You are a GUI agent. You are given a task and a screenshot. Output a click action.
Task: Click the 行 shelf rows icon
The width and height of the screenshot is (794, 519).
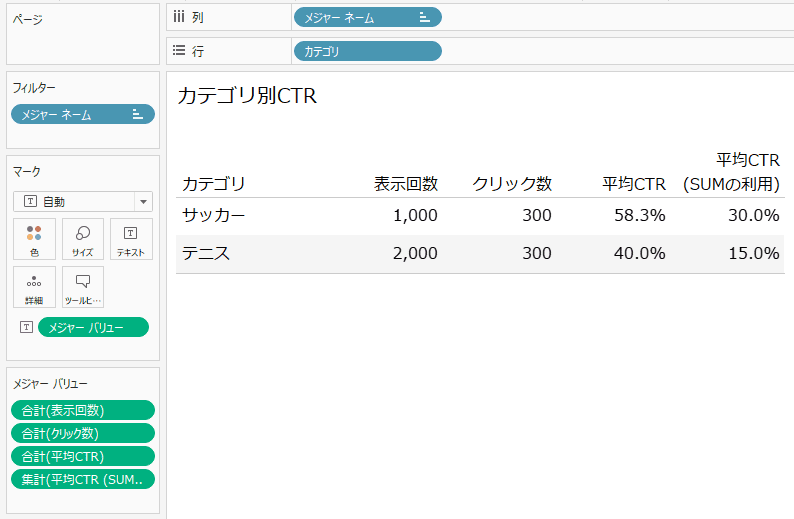coord(179,51)
